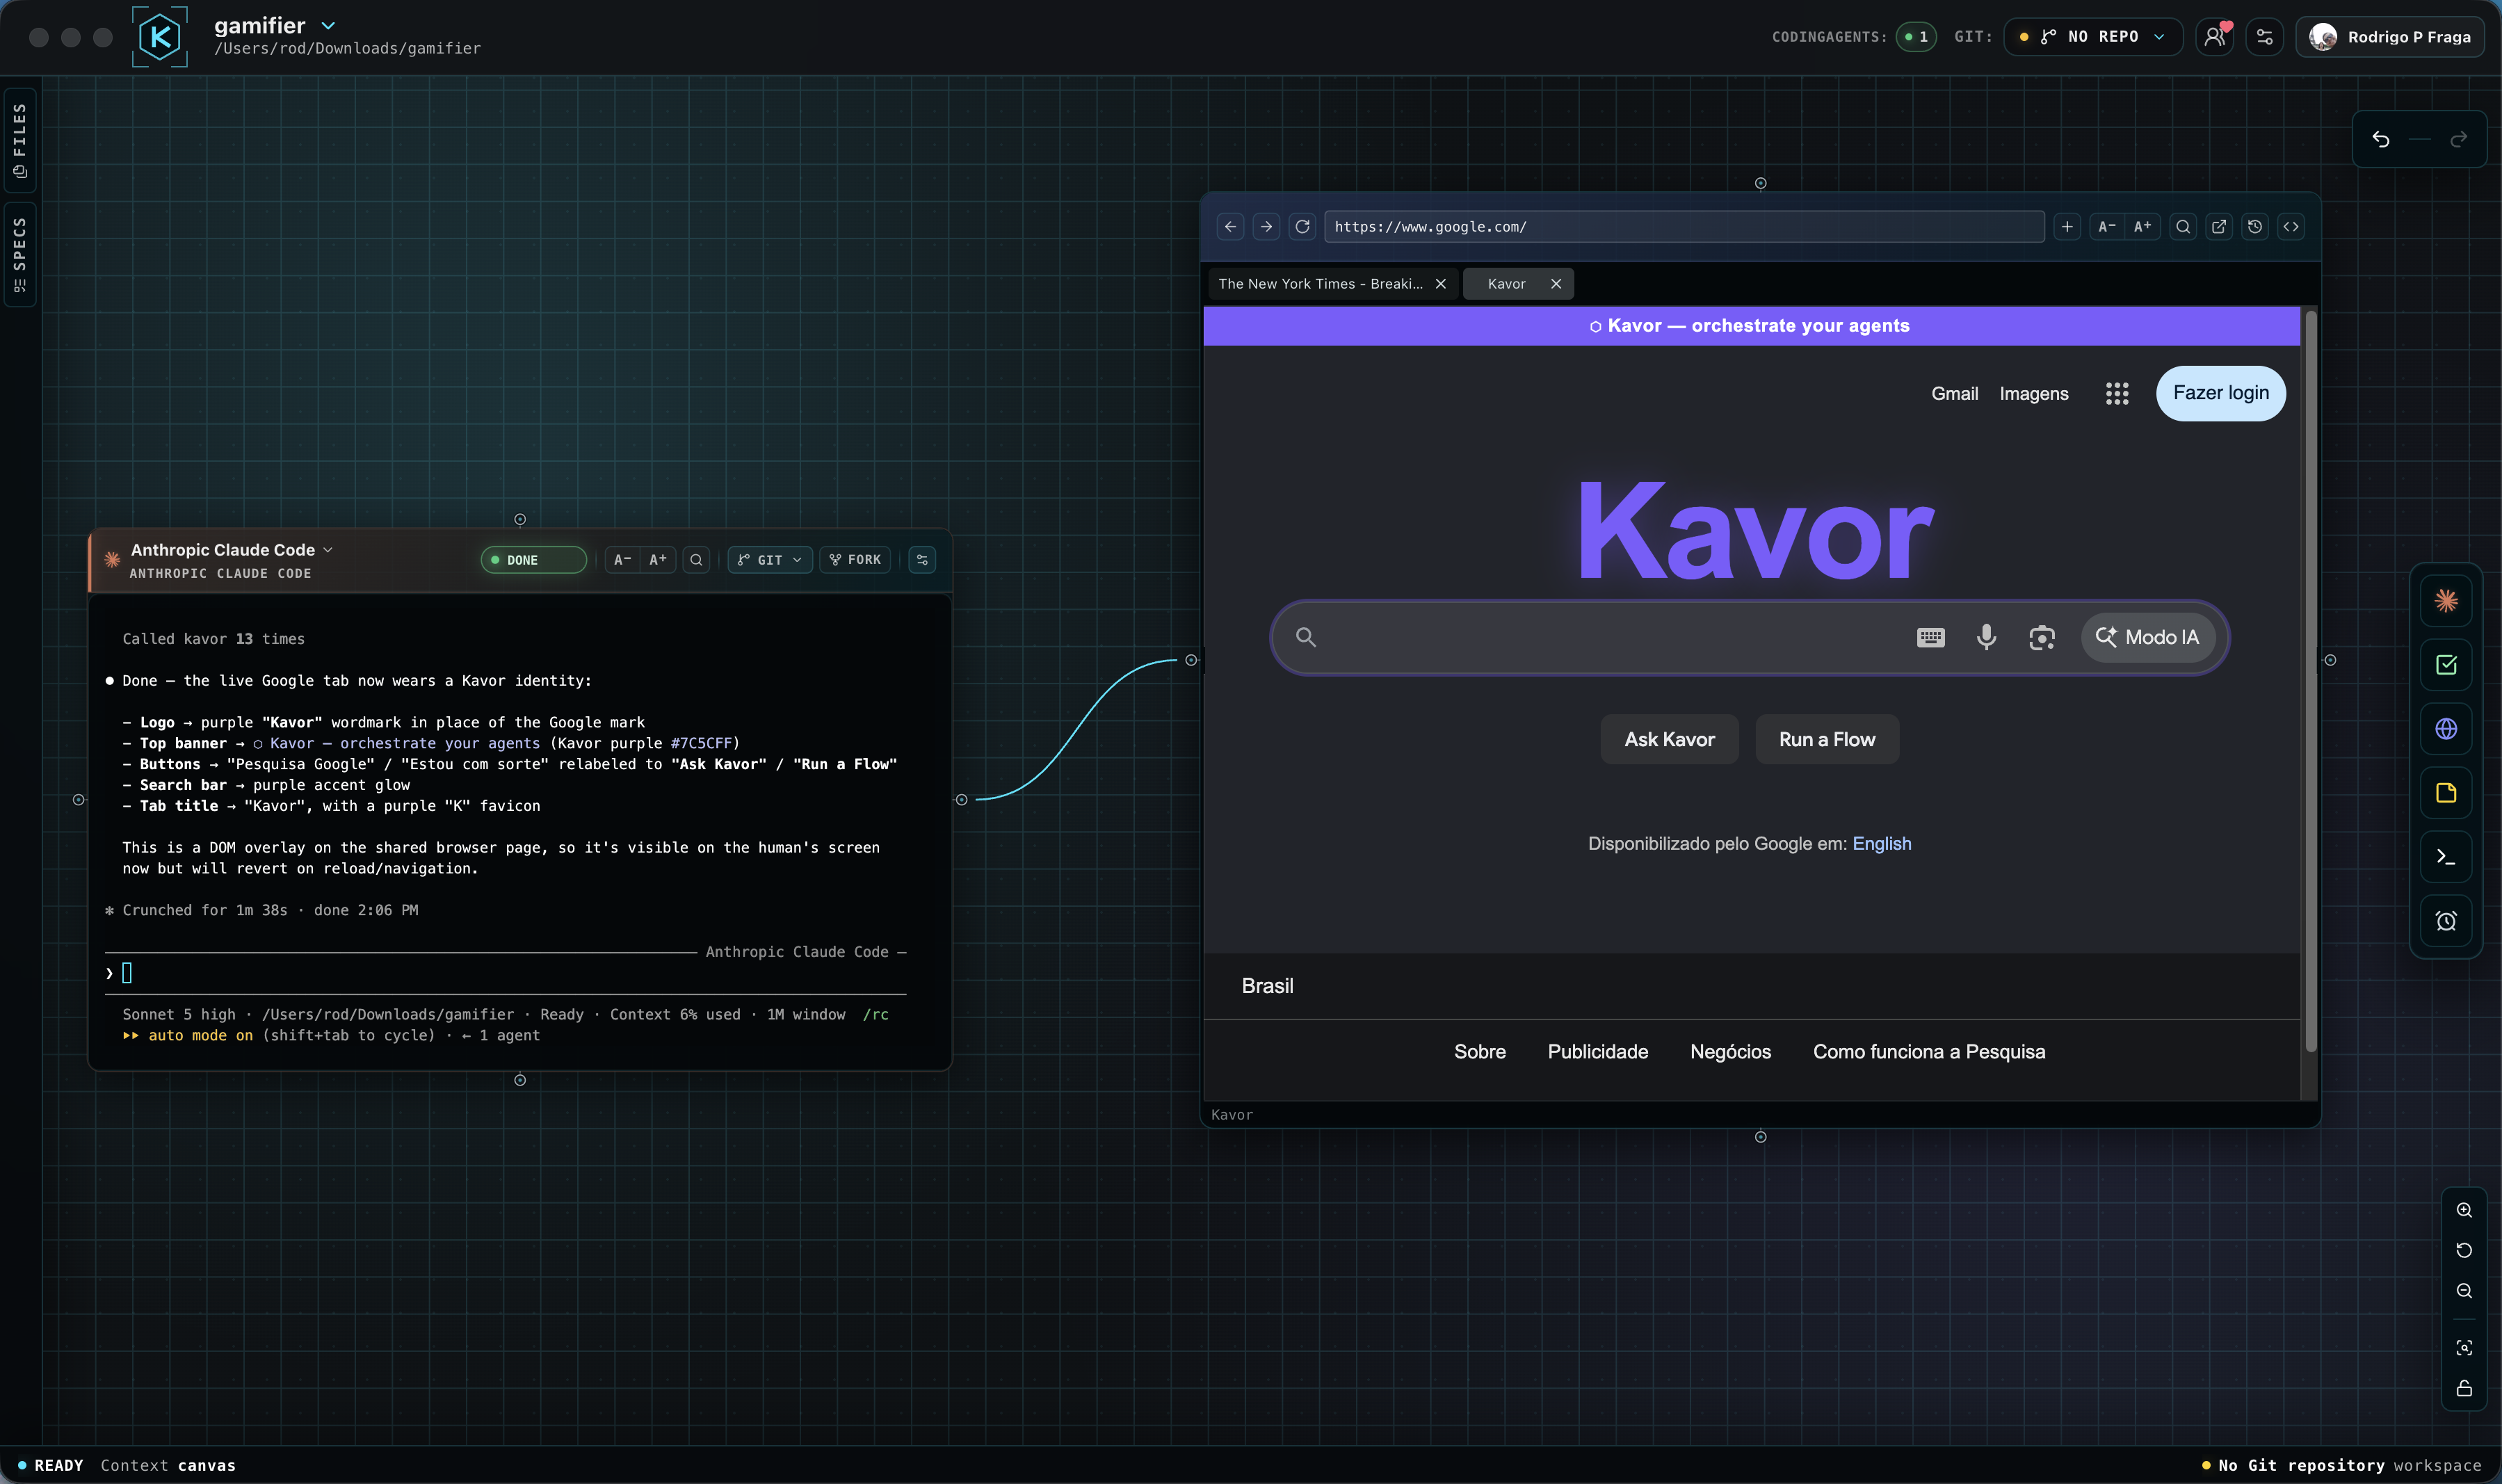Screen dimensions: 2502x1484
Task: Open the gamifier project dropdown
Action: [x=328, y=26]
